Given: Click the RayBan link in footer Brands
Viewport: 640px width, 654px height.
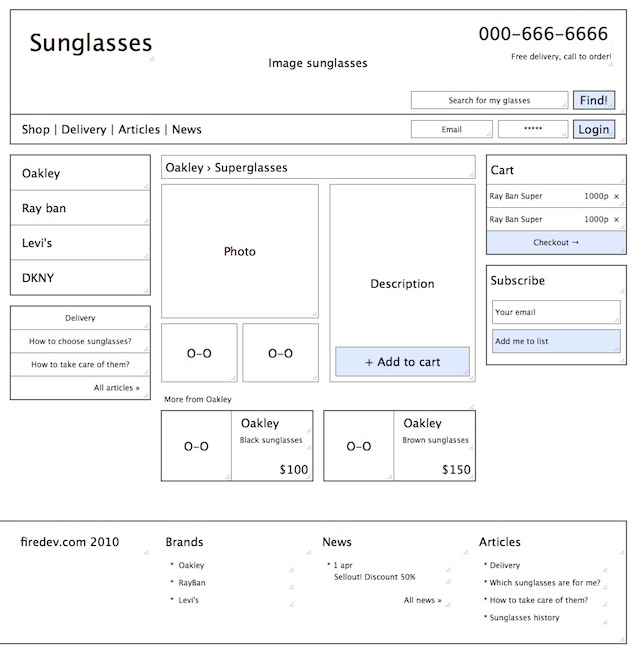Looking at the screenshot, I should [192, 583].
